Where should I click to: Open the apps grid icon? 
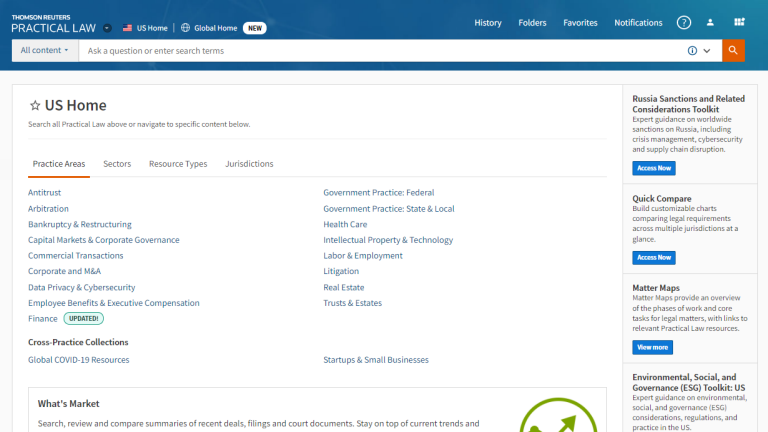click(739, 23)
